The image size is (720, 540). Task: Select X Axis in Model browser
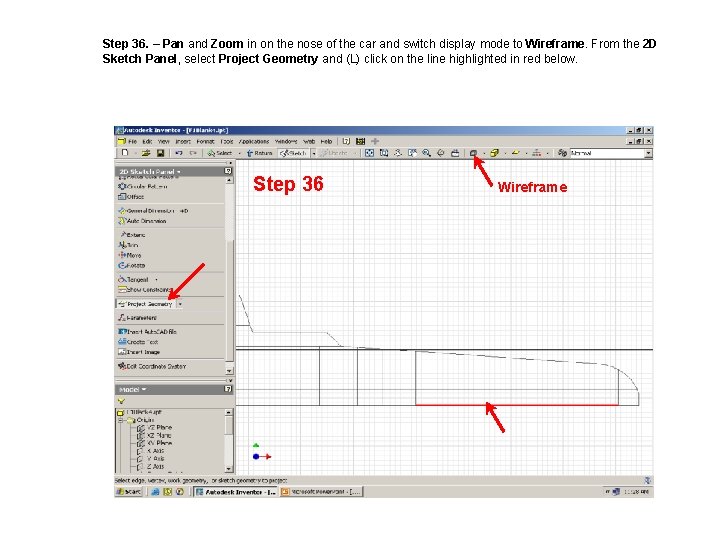151,450
